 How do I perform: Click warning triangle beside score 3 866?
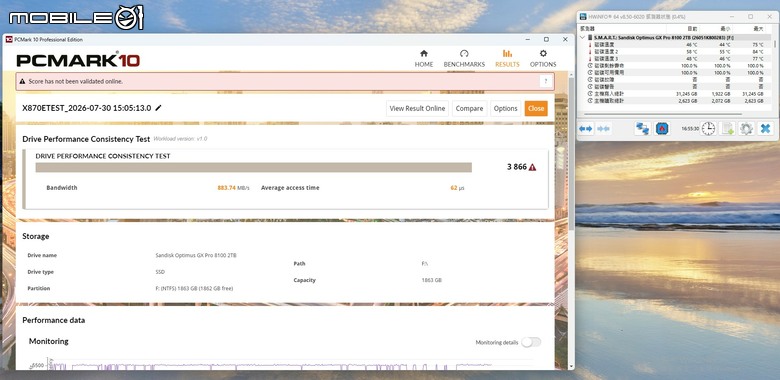pyautogui.click(x=532, y=167)
